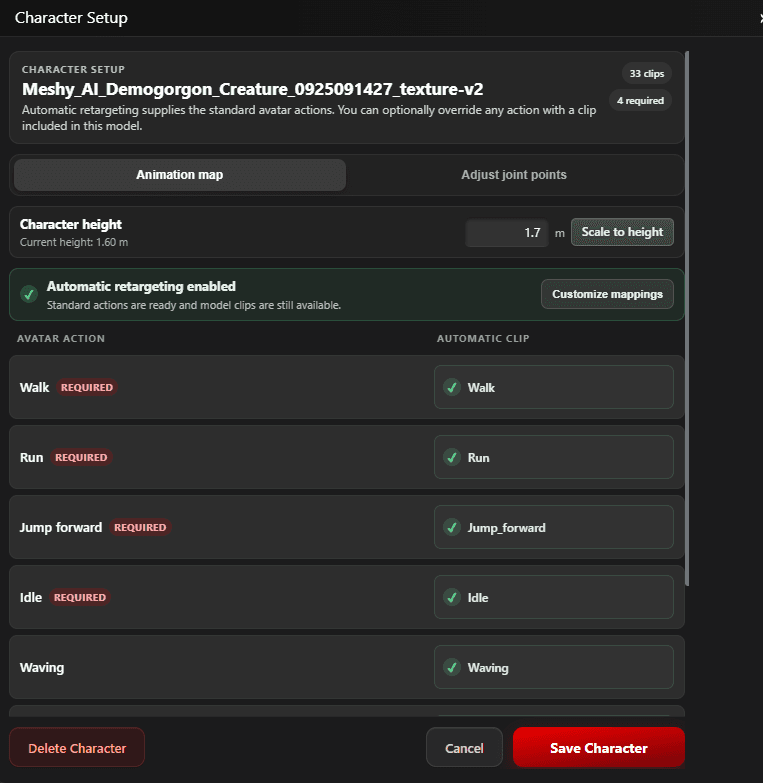Open Customize mappings

[607, 294]
